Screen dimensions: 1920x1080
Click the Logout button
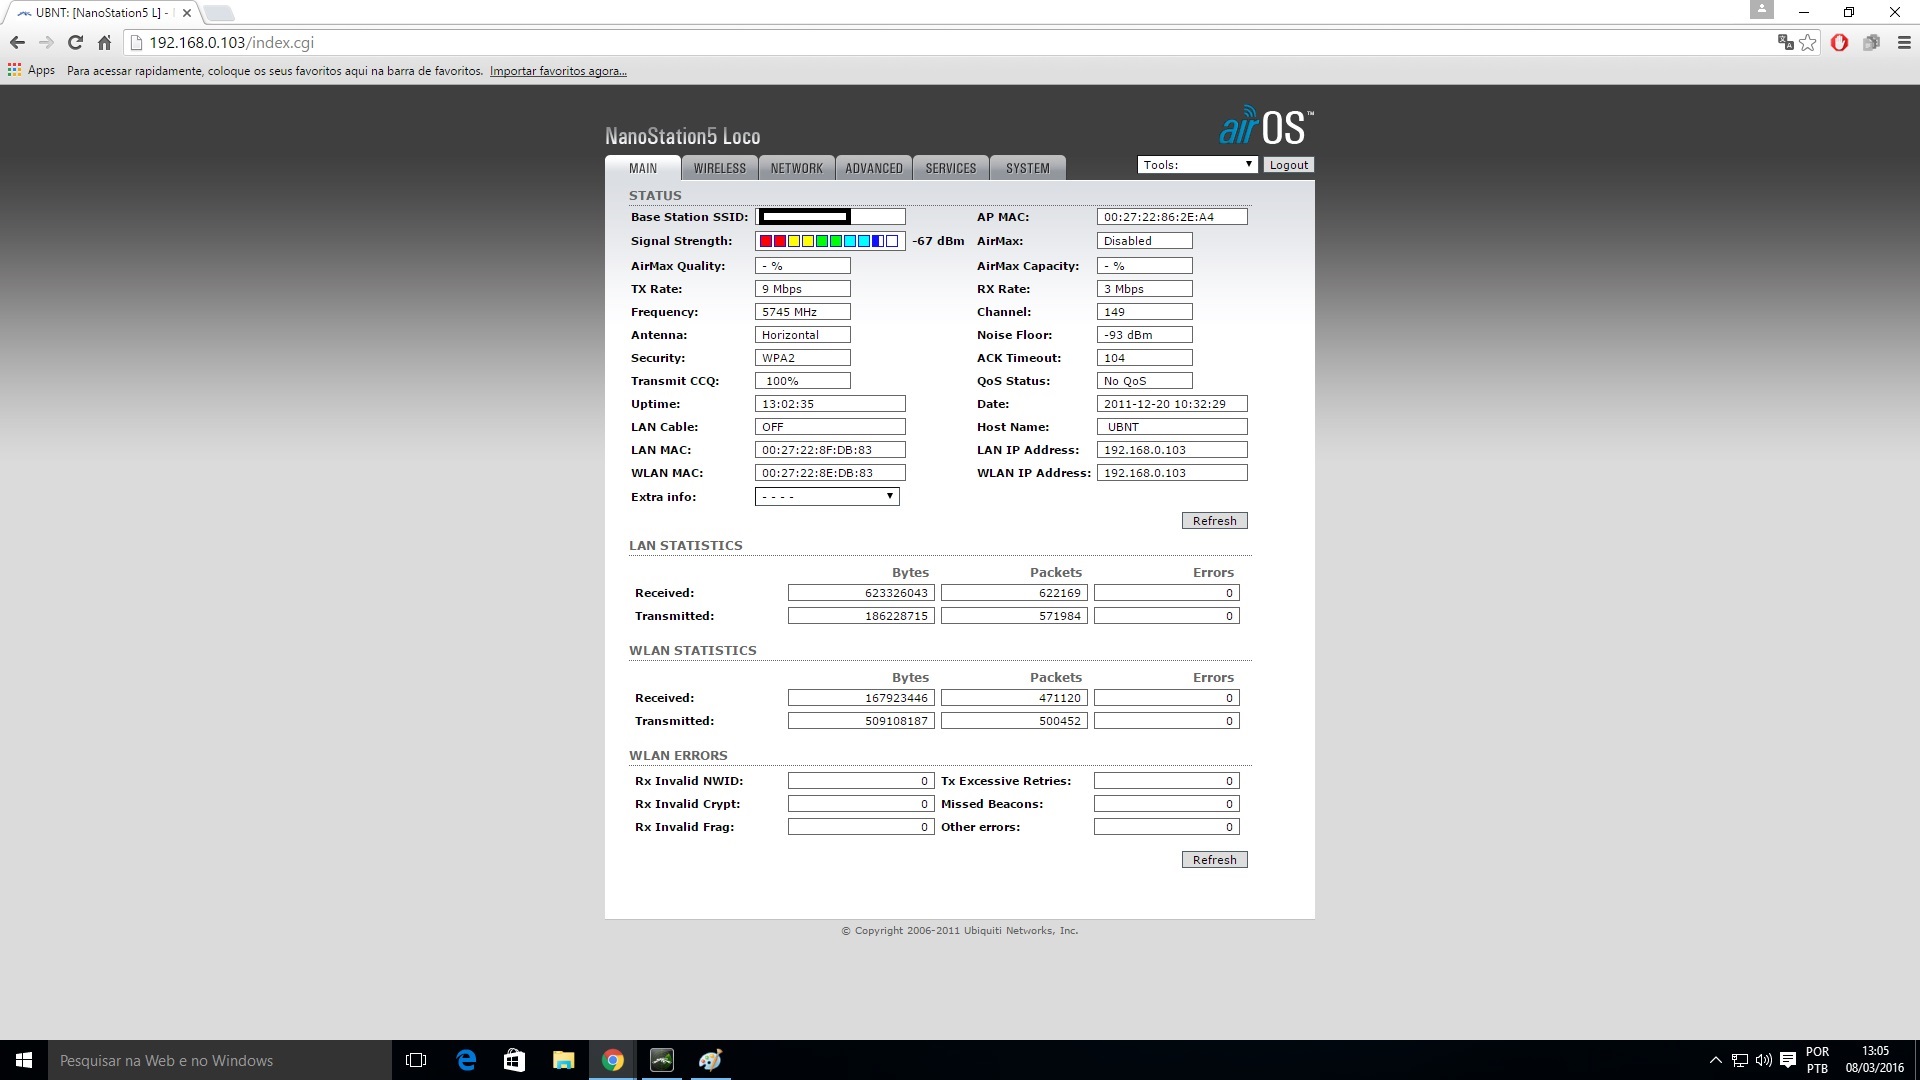tap(1289, 165)
